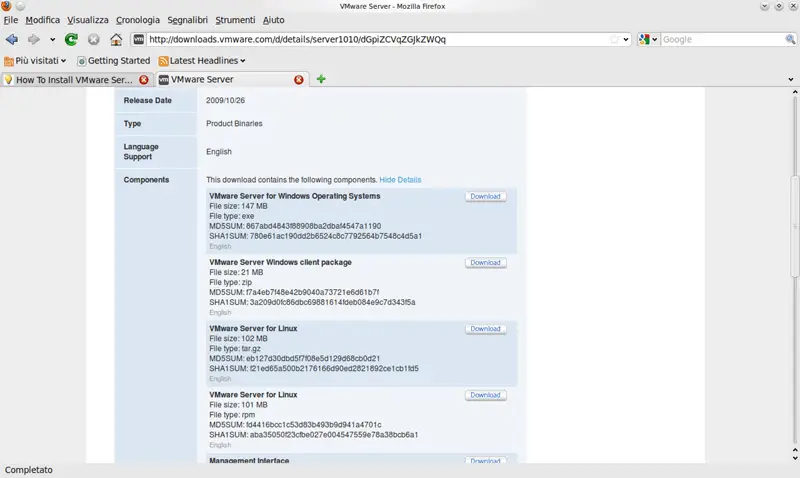Open the Getting Started bookmark
Image resolution: width=800 pixels, height=478 pixels.
(113, 61)
